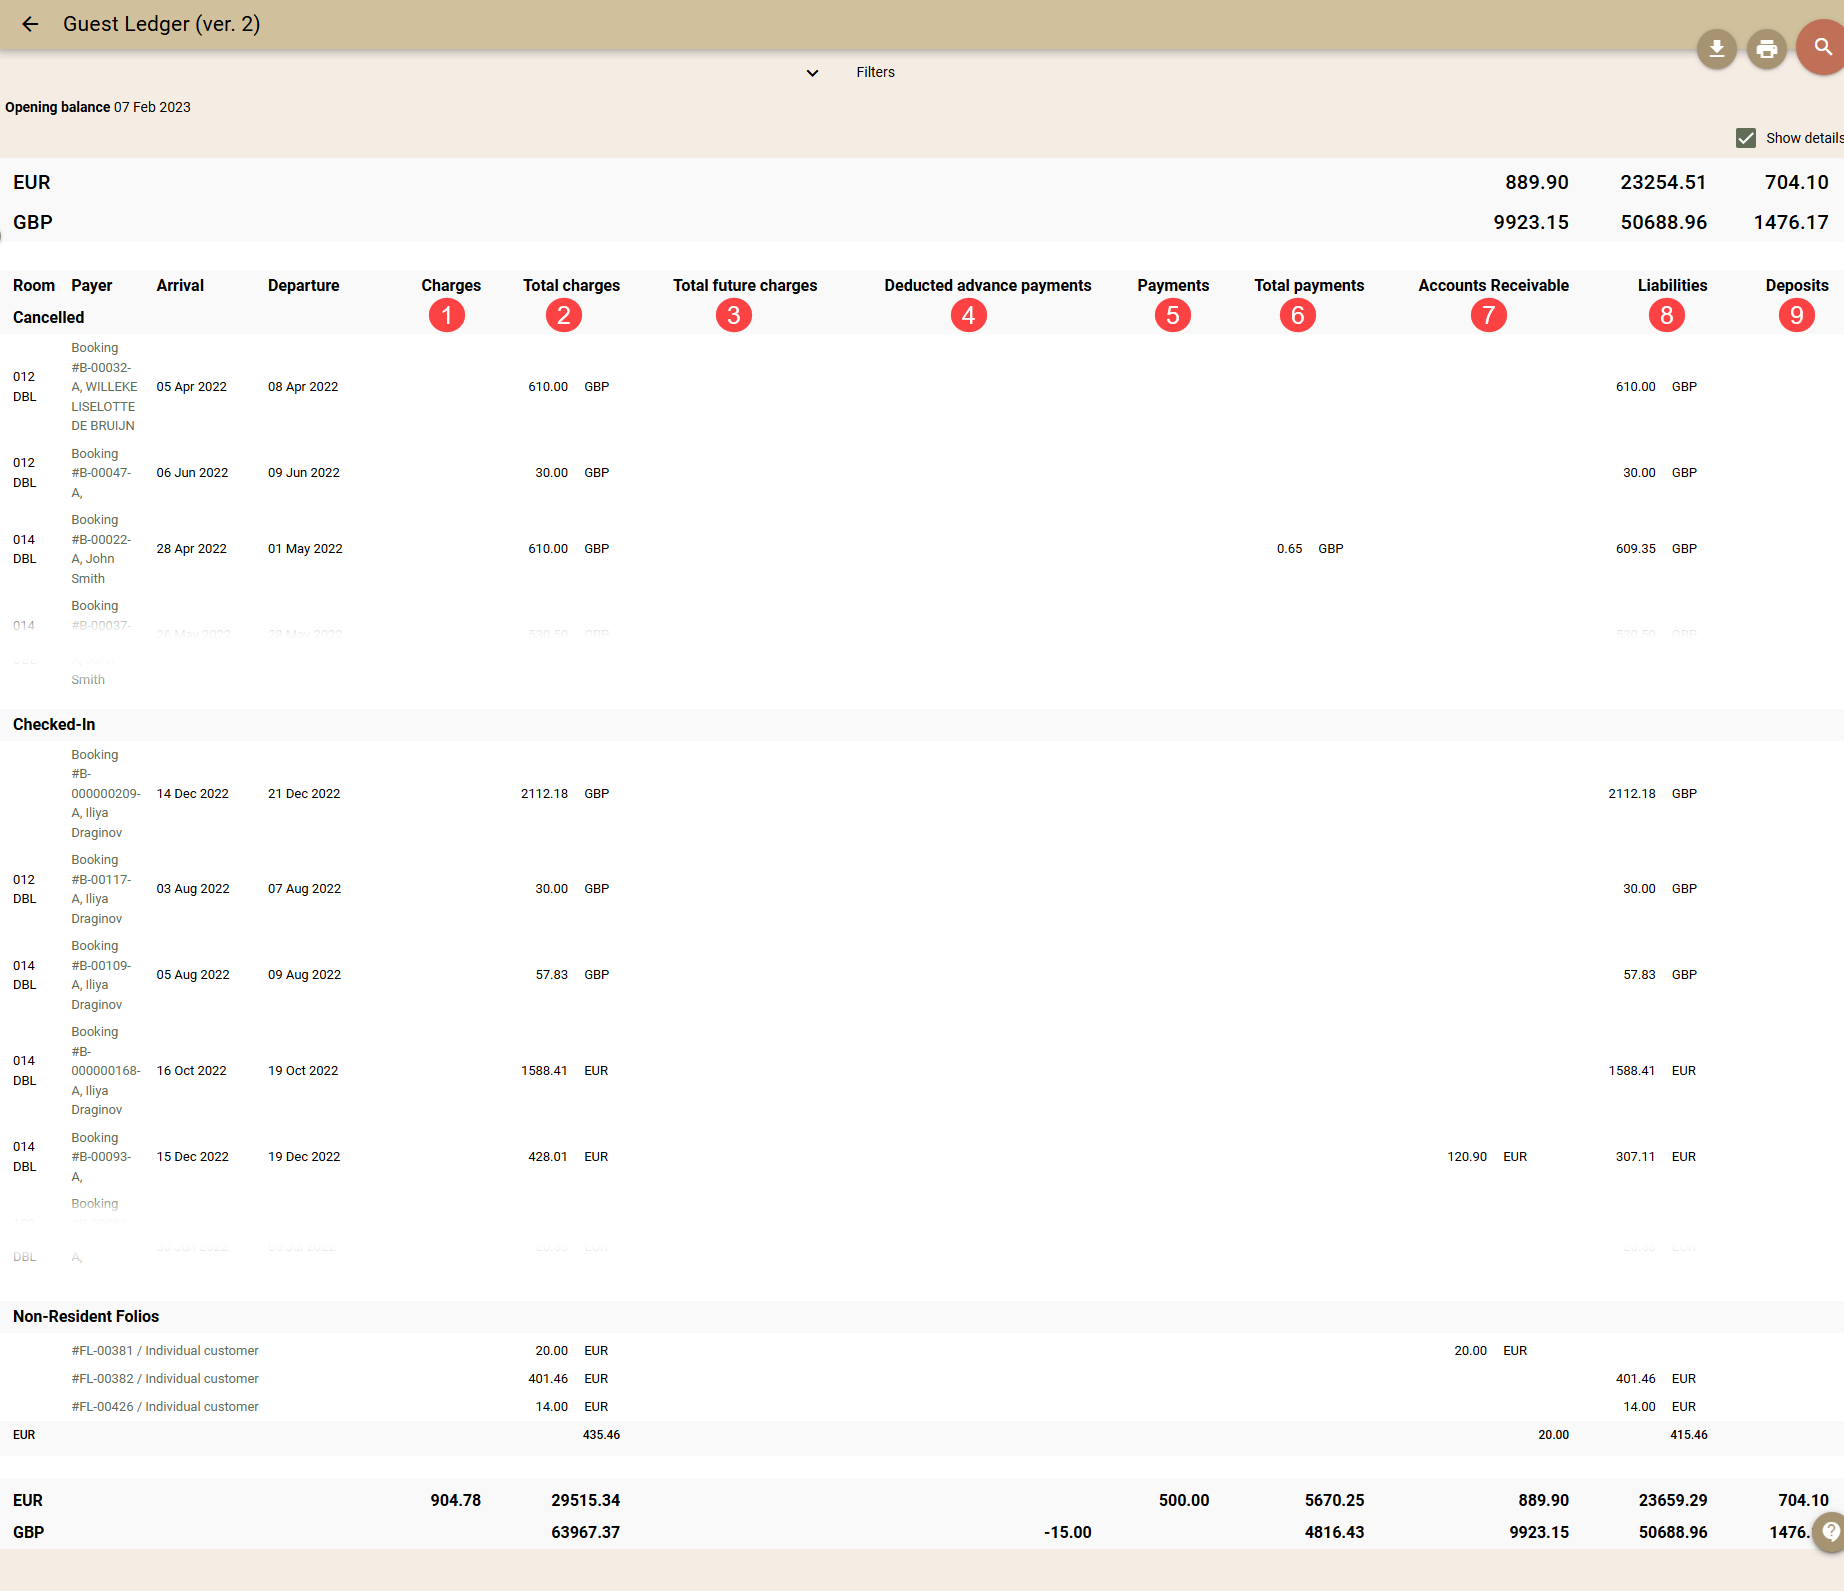Image resolution: width=1844 pixels, height=1591 pixels.
Task: Open booking #B-000000168-A Iliya Draginov
Action: click(x=106, y=1071)
